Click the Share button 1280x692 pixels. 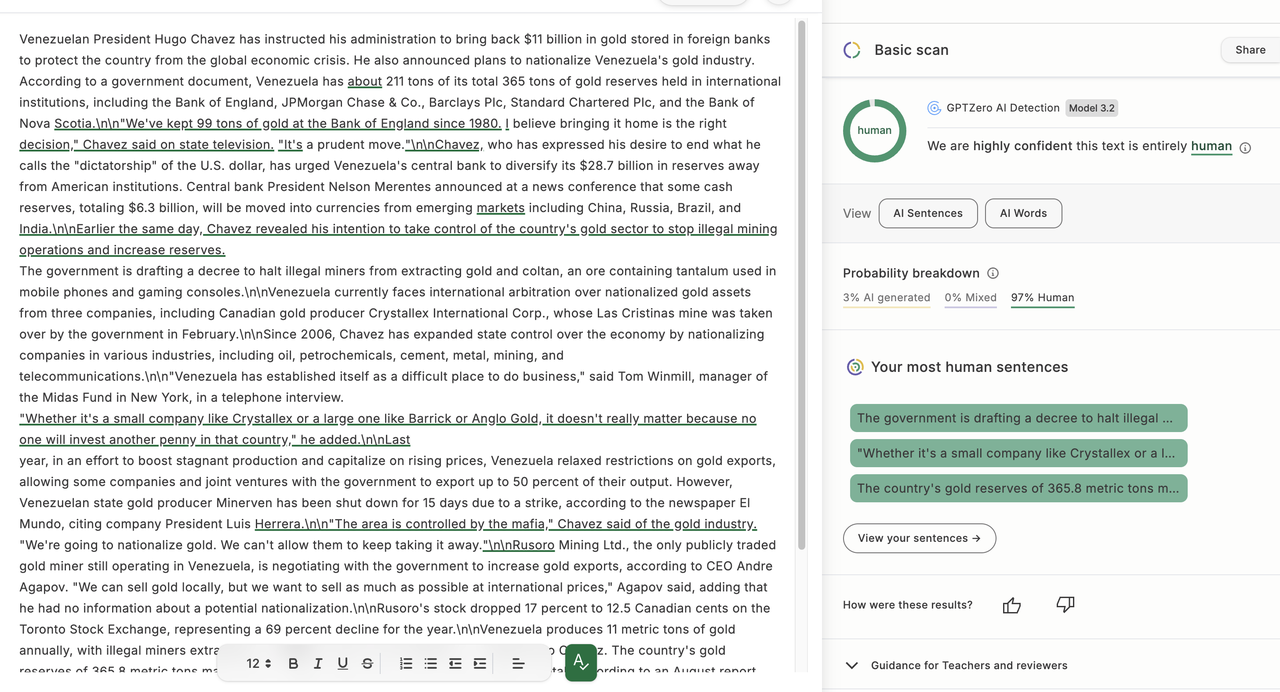1250,50
